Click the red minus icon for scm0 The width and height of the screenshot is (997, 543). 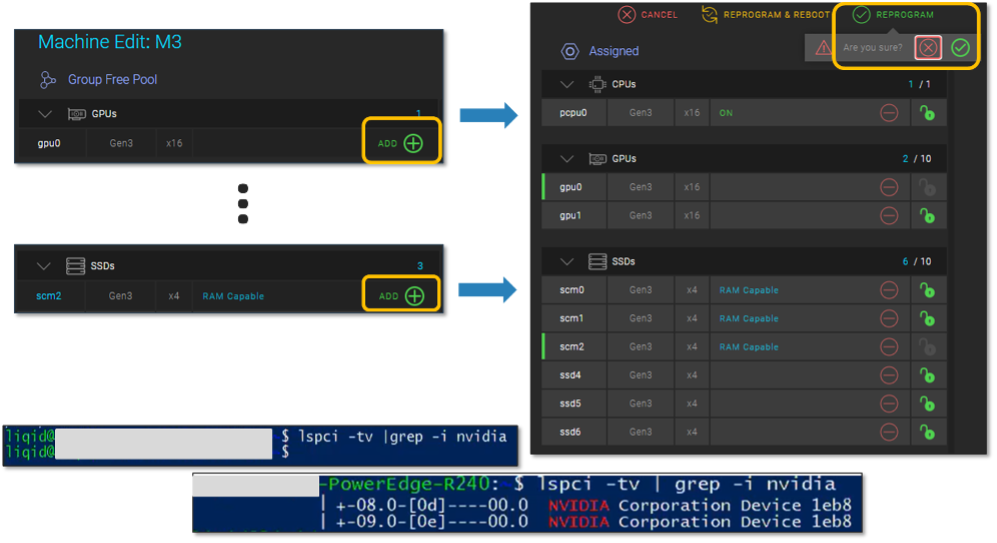889,290
